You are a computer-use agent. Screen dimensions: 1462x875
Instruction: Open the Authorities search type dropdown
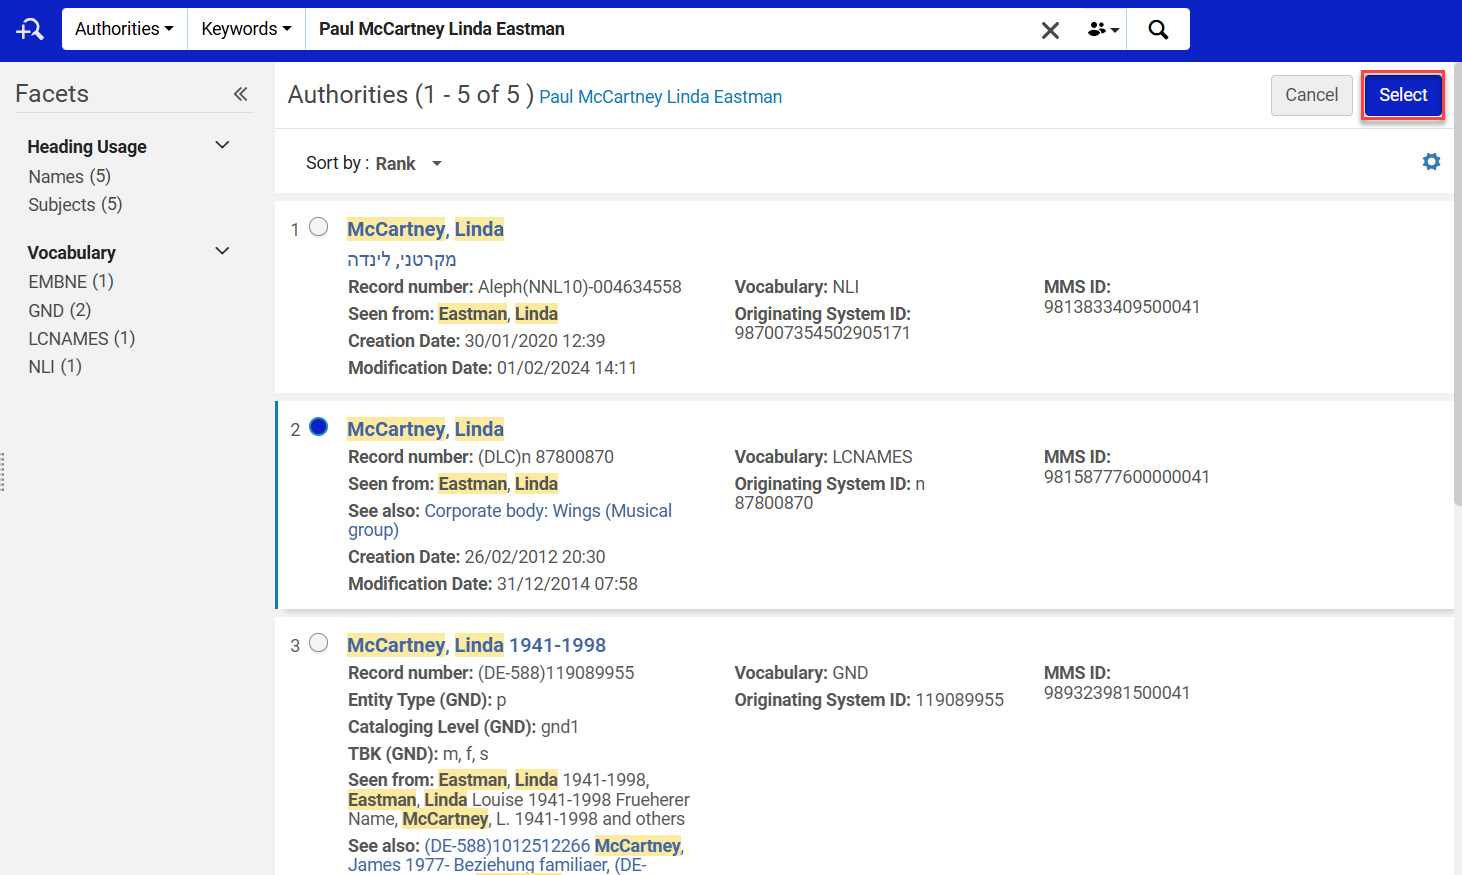(x=124, y=29)
